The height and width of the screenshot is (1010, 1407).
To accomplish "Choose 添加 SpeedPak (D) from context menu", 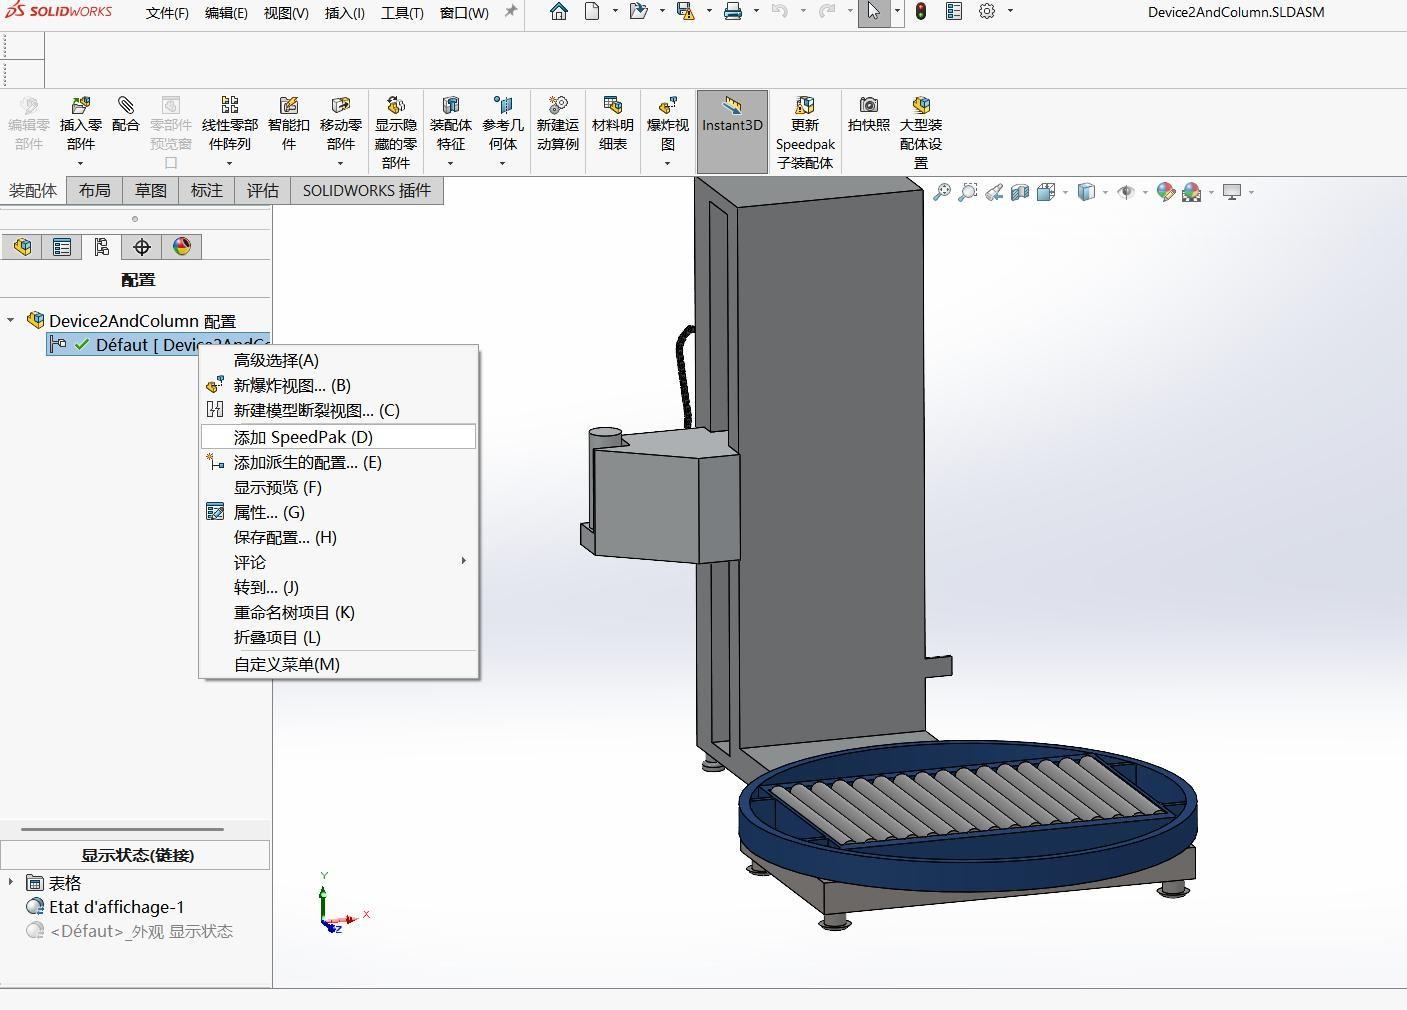I will (338, 437).
